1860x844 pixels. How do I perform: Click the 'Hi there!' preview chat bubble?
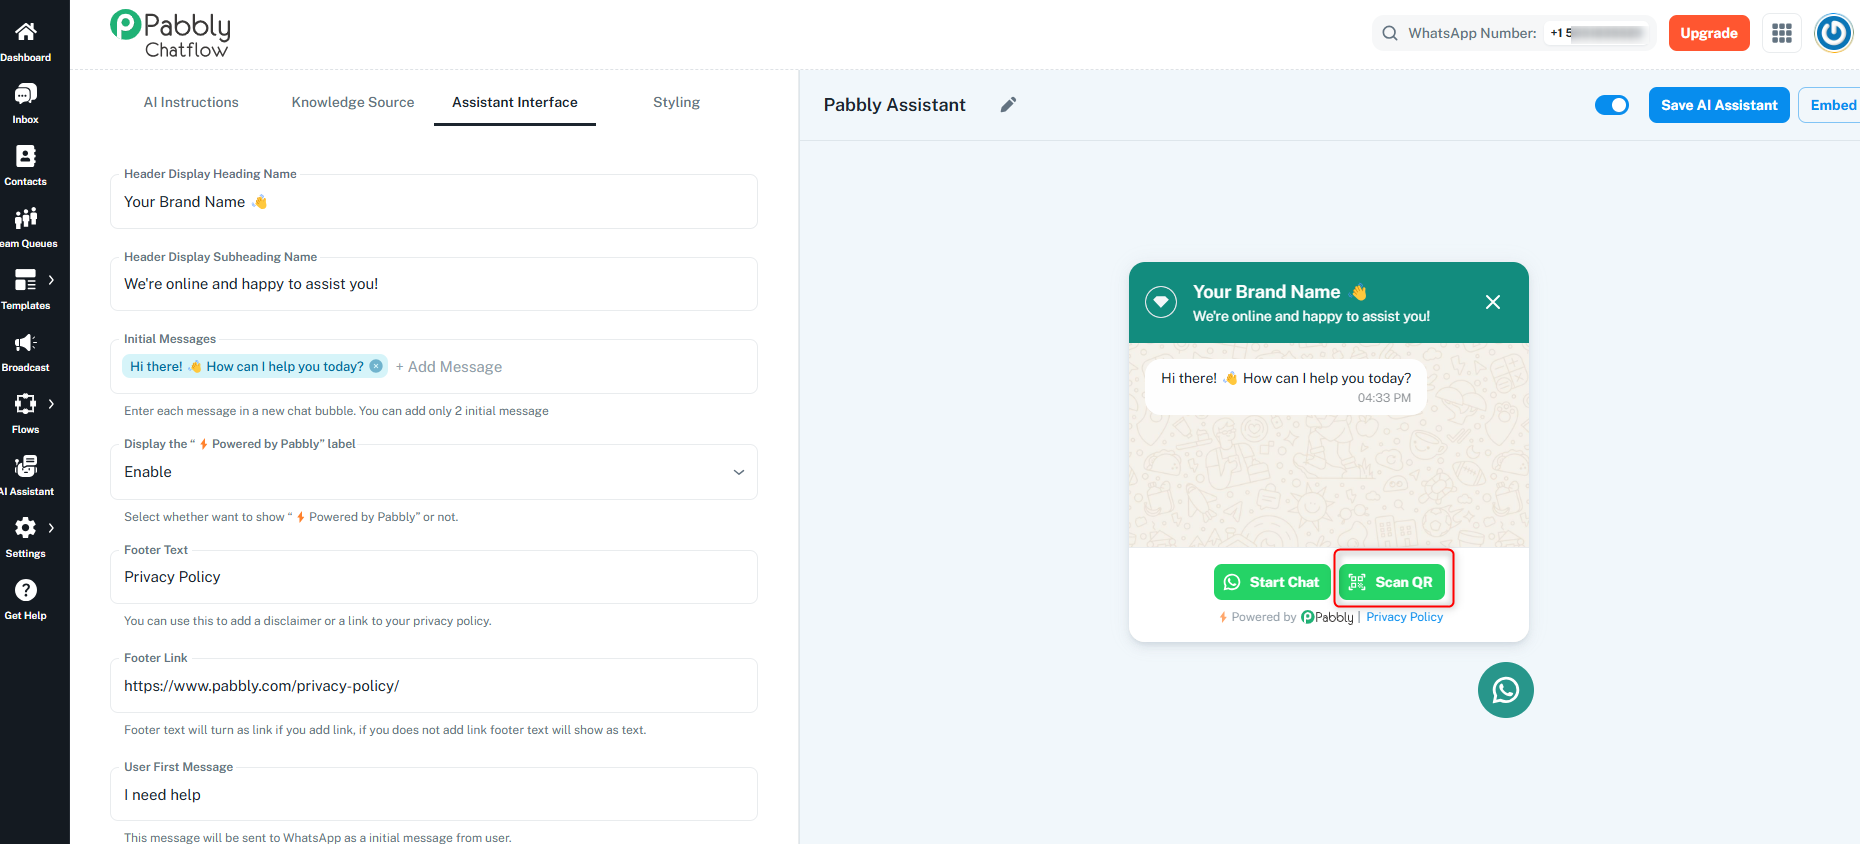pos(1286,386)
